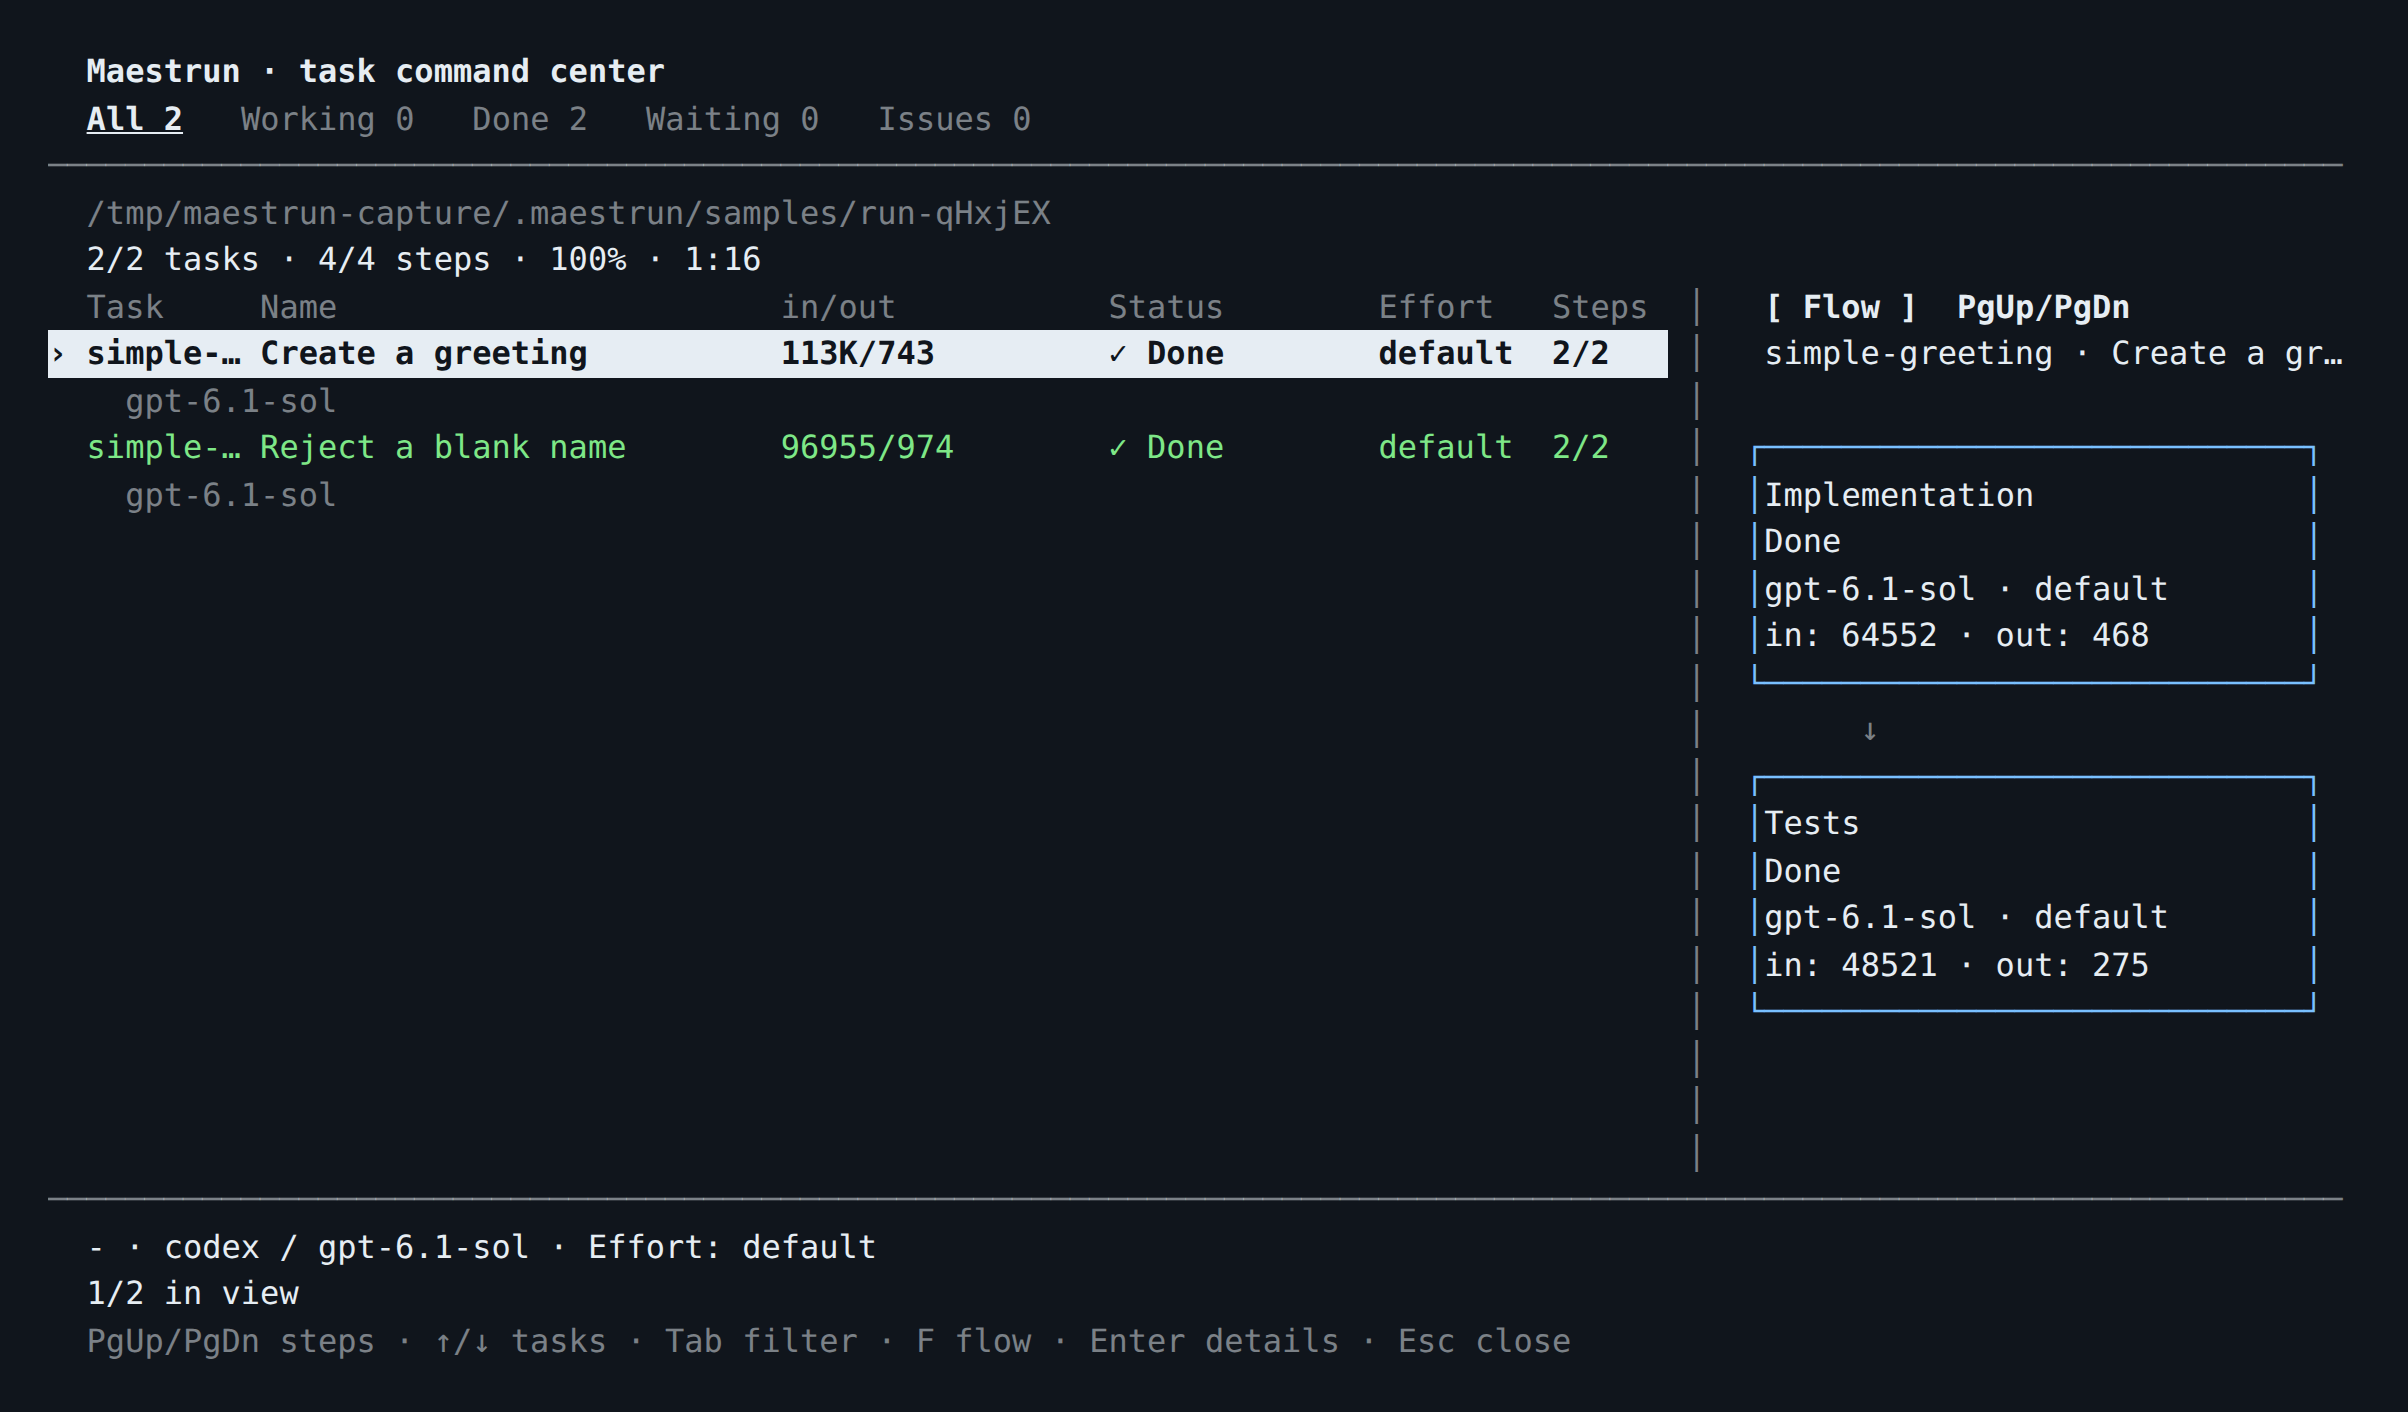Click the Done checkmark in Reject a blank name row
The height and width of the screenshot is (1412, 2408).
coord(1117,447)
